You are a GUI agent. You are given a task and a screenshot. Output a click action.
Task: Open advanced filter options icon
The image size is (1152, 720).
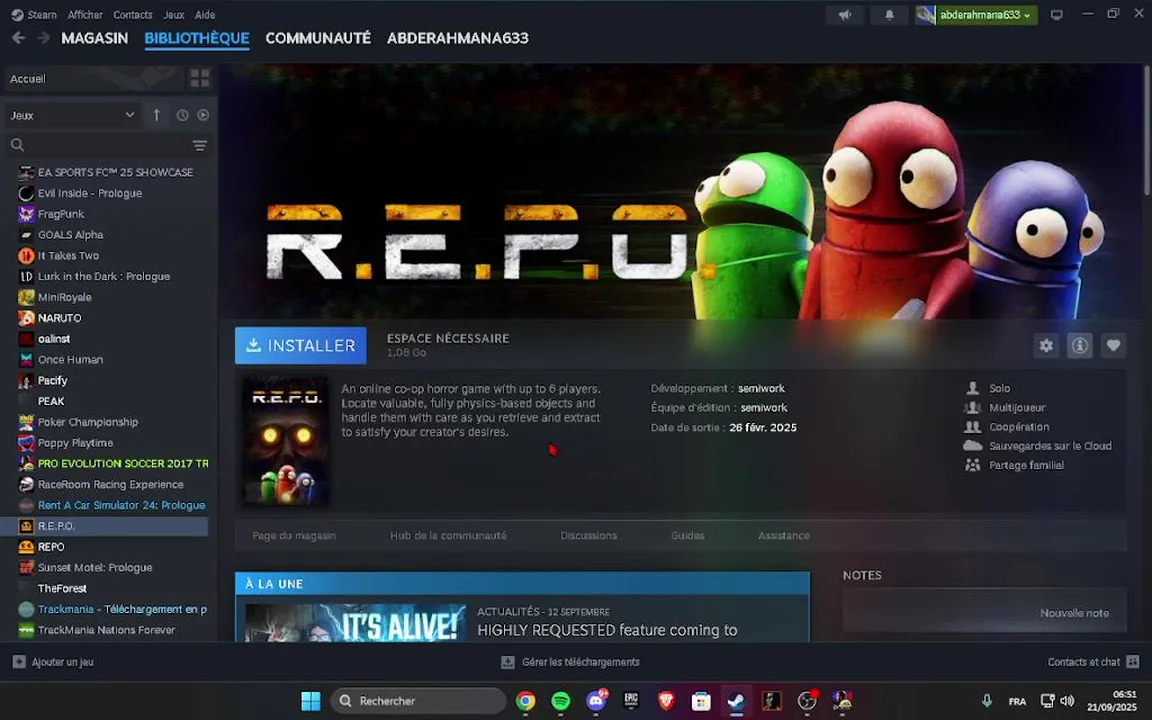click(200, 145)
